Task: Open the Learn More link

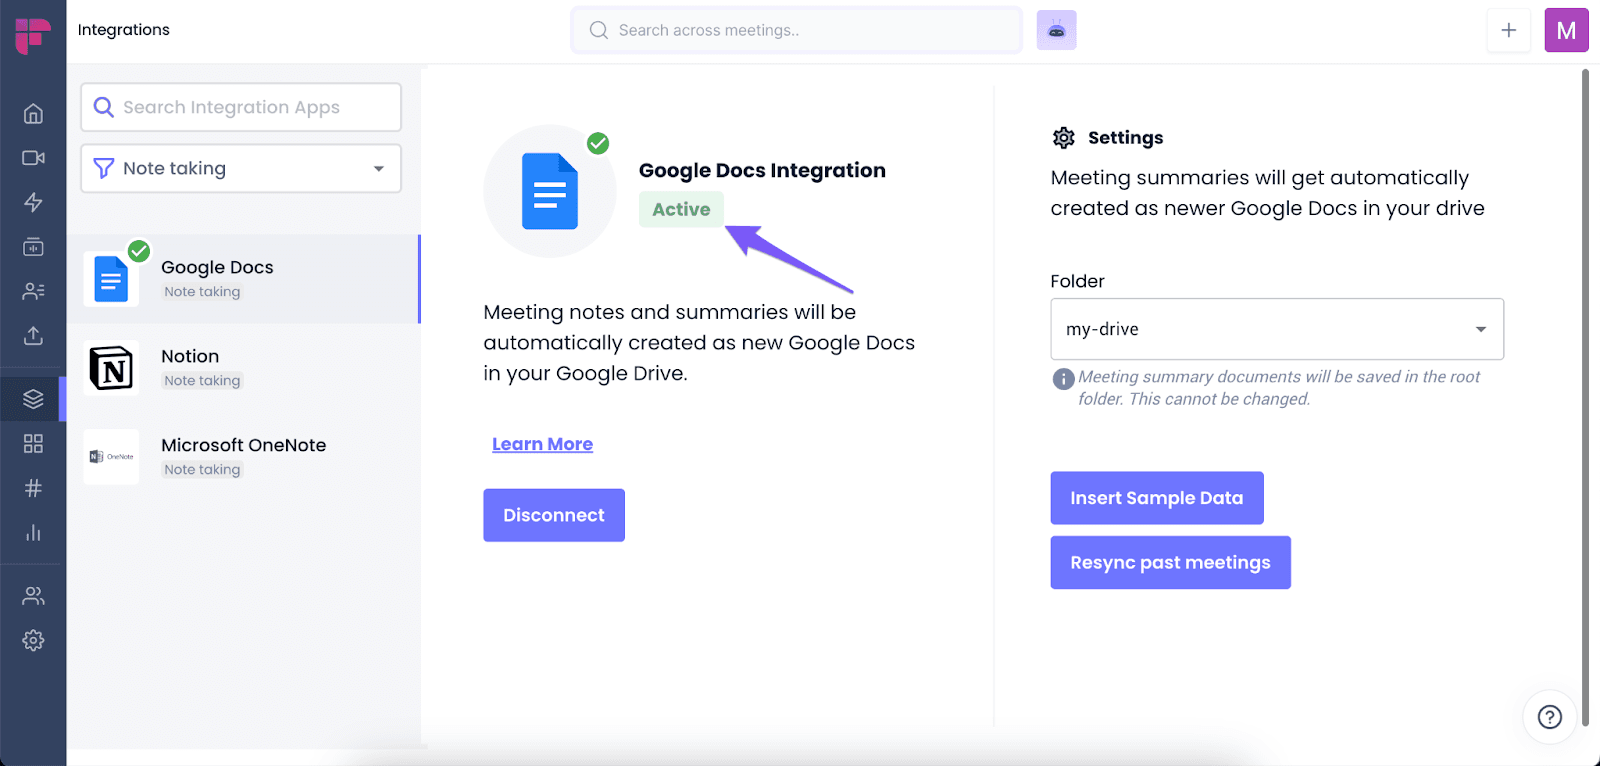Action: coord(542,444)
